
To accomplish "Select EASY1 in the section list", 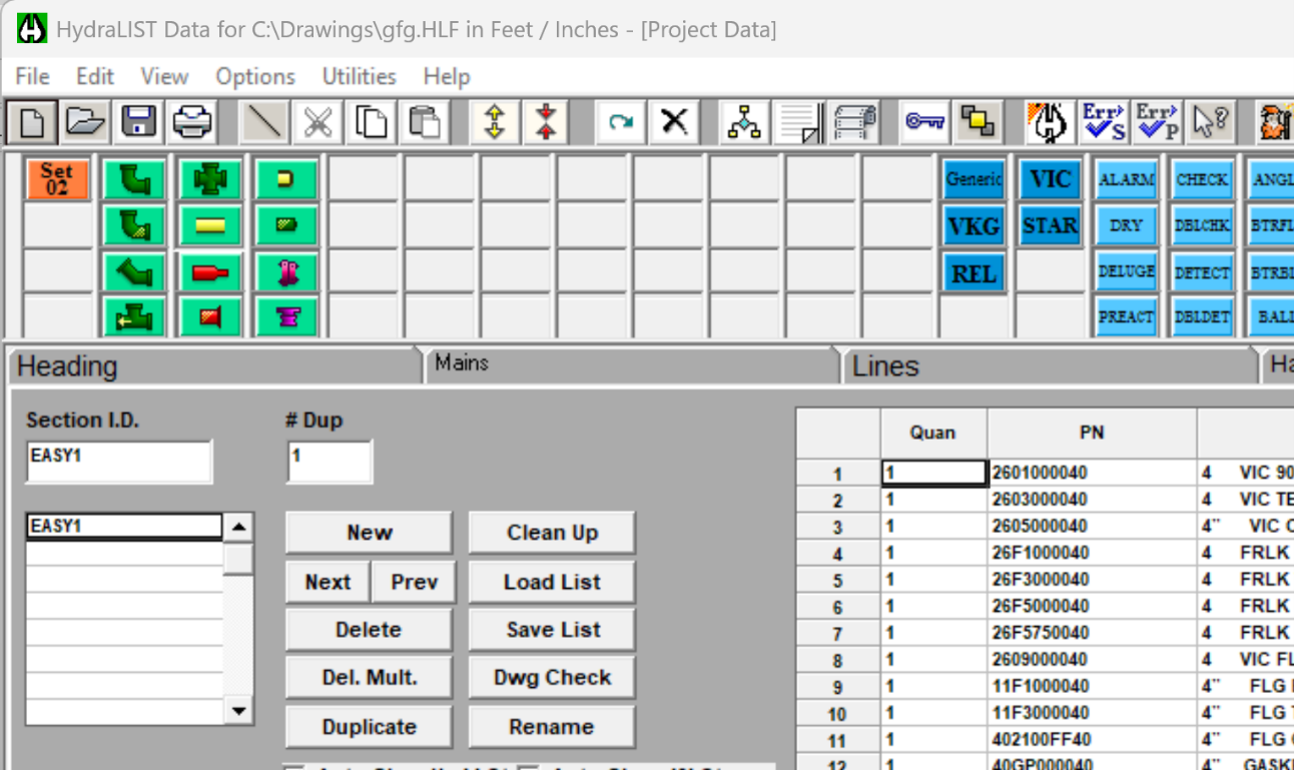I will point(124,526).
